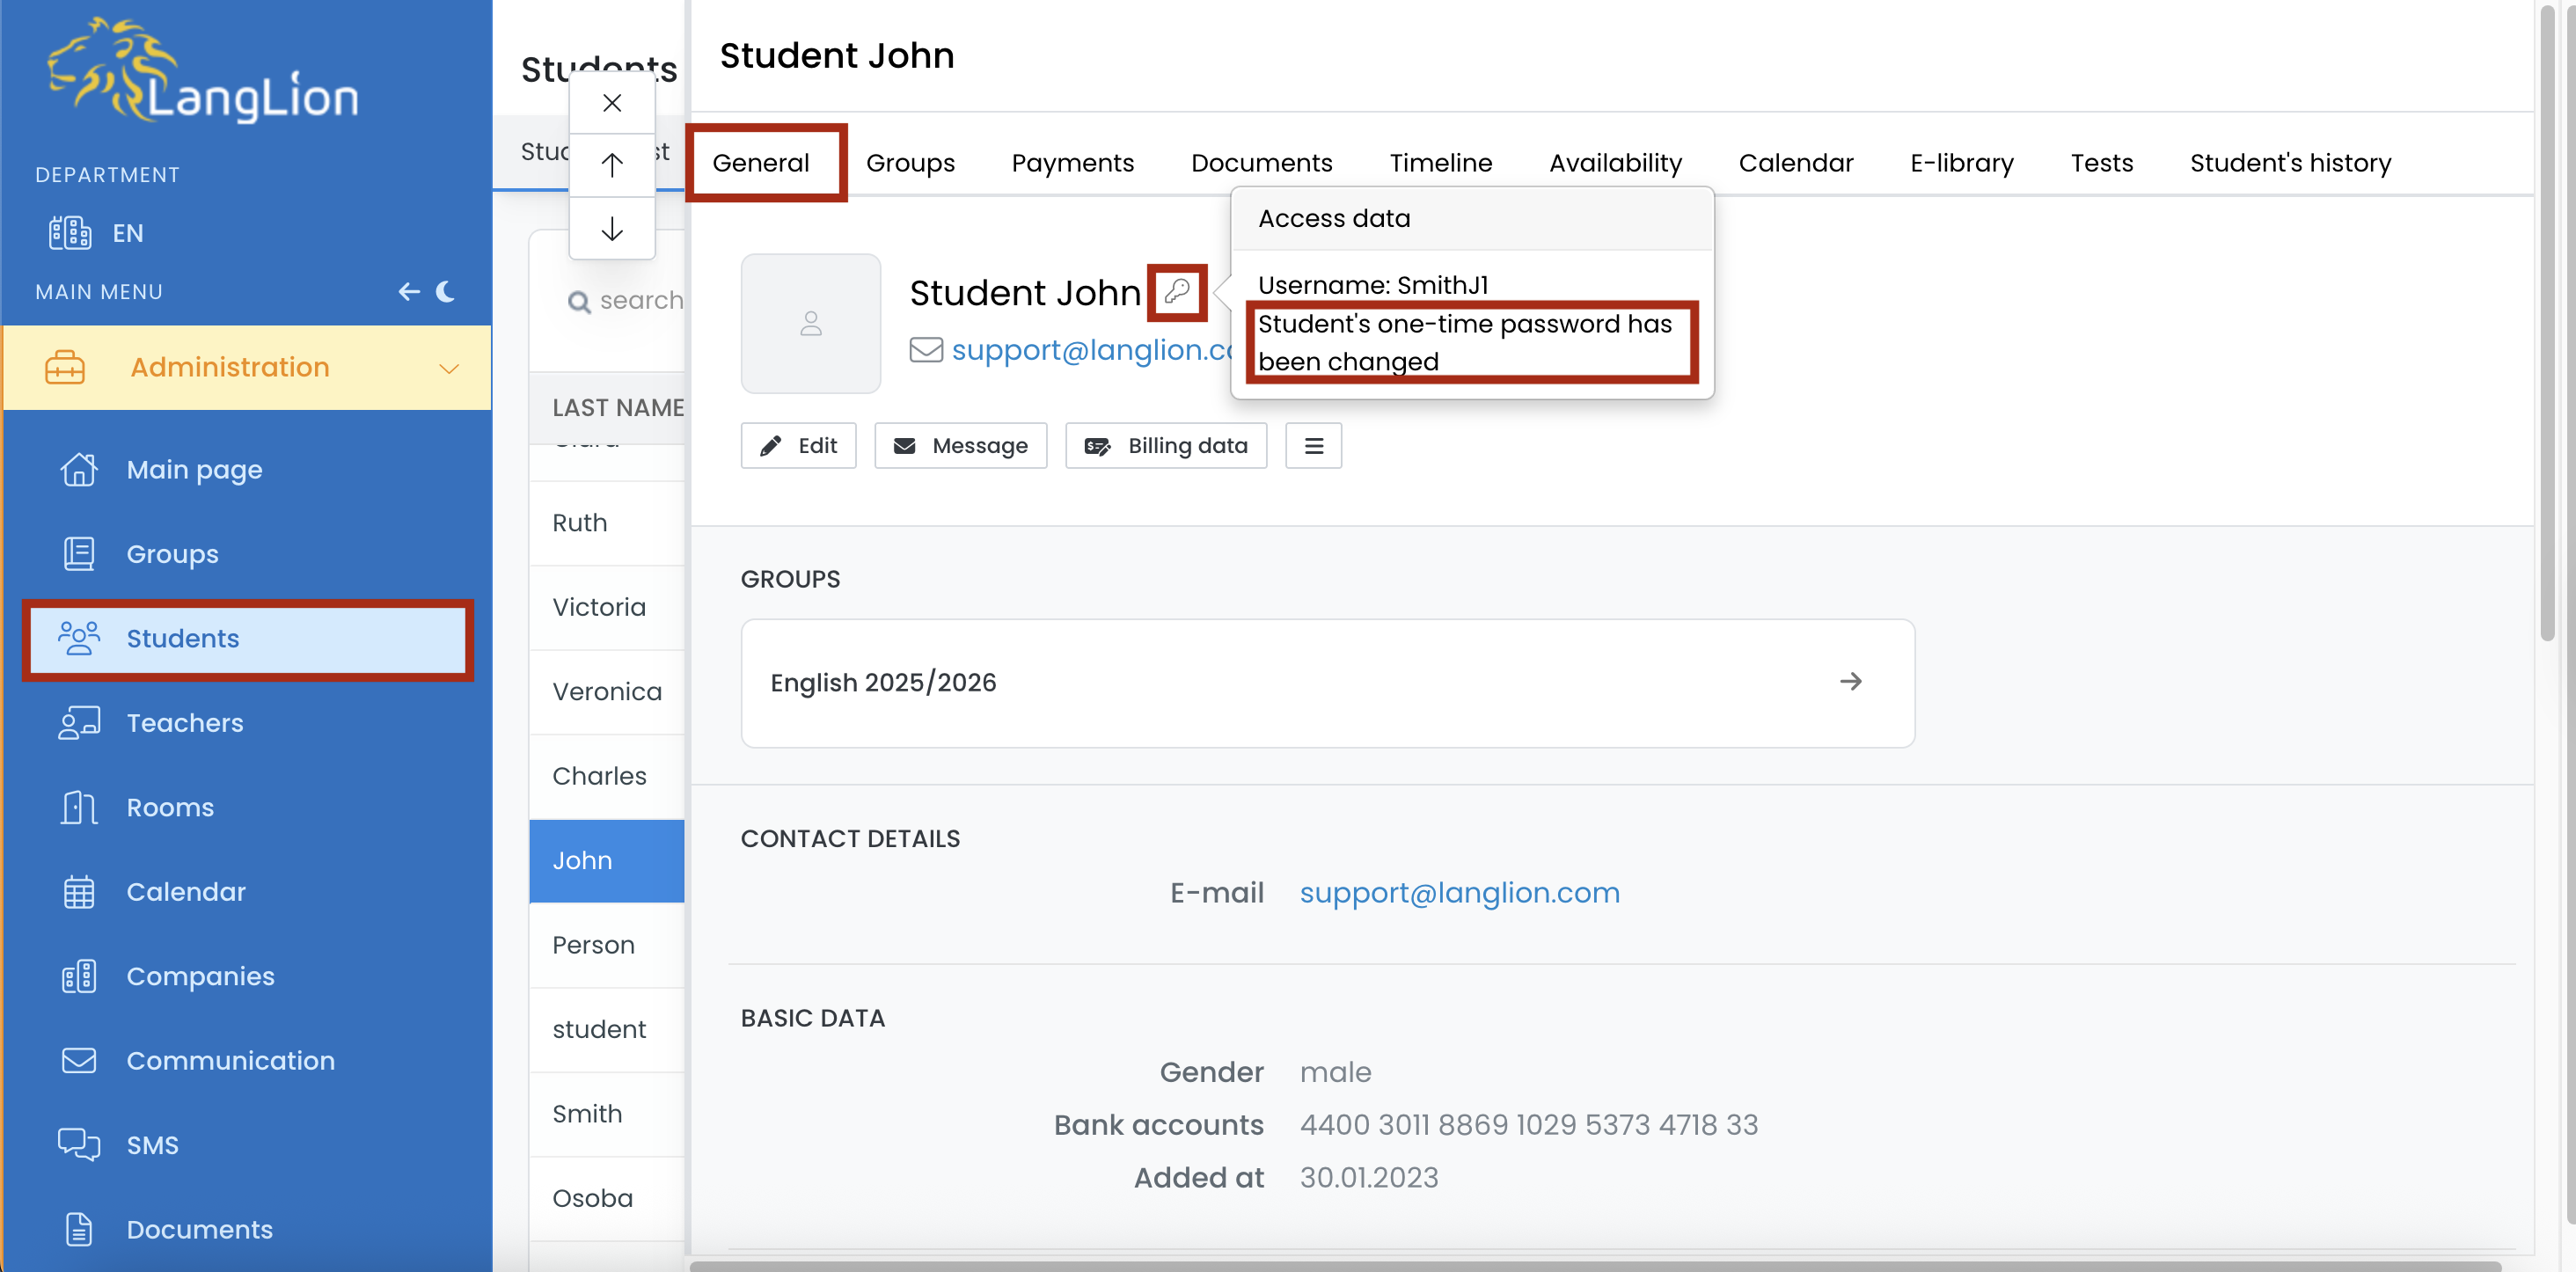This screenshot has width=2576, height=1272.
Task: Open the hamburger more-options menu
Action: [x=1313, y=446]
